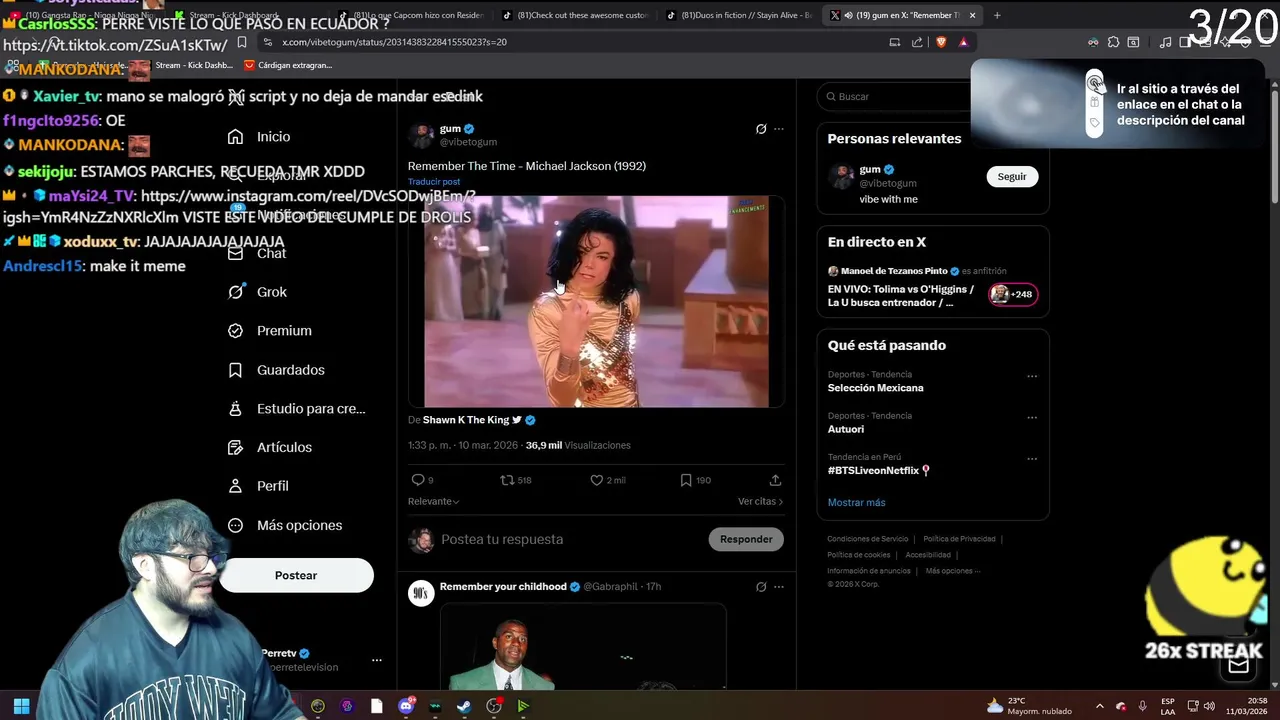Open options for #BTSLiveonNetflix trend
This screenshot has height=720, width=1280.
(x=1032, y=459)
